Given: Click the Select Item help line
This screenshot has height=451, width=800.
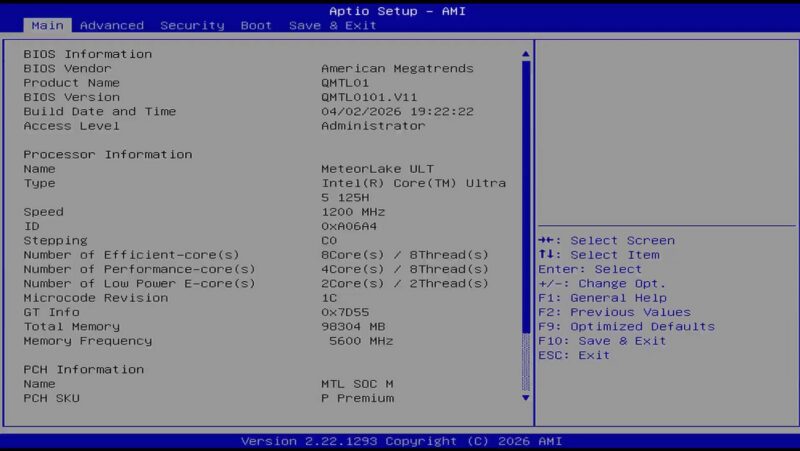Looking at the screenshot, I should (x=598, y=255).
